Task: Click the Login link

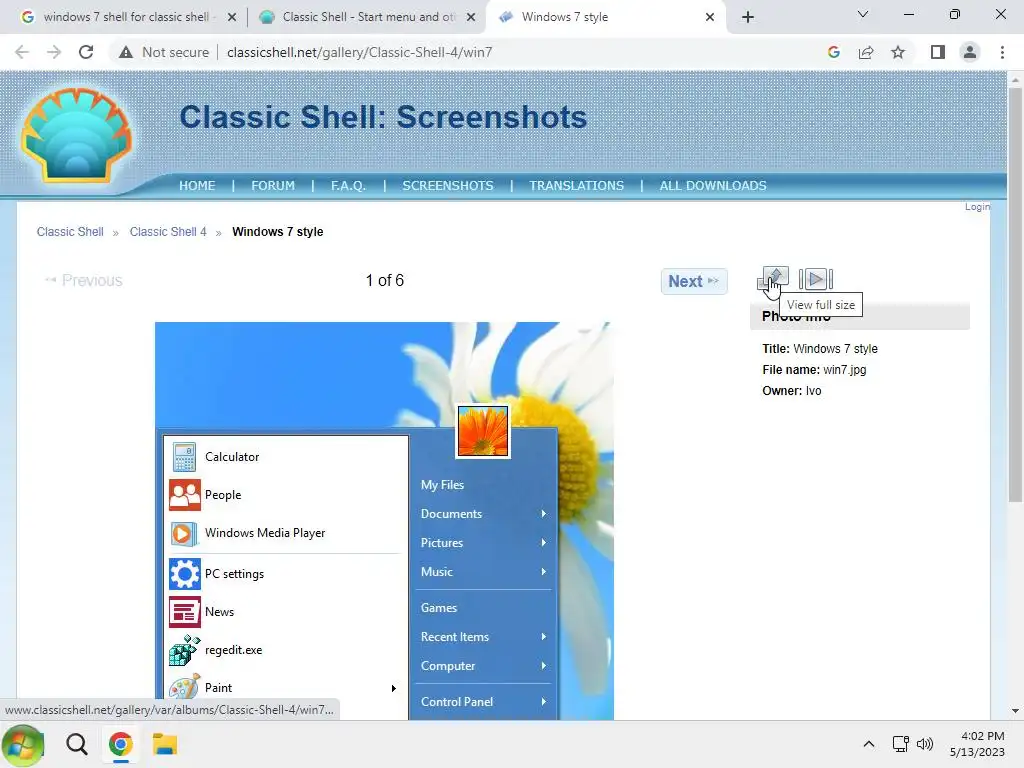Action: 977,206
